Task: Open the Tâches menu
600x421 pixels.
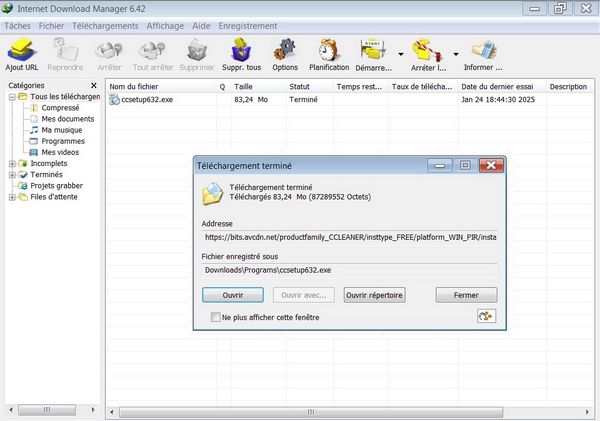Action: click(17, 26)
